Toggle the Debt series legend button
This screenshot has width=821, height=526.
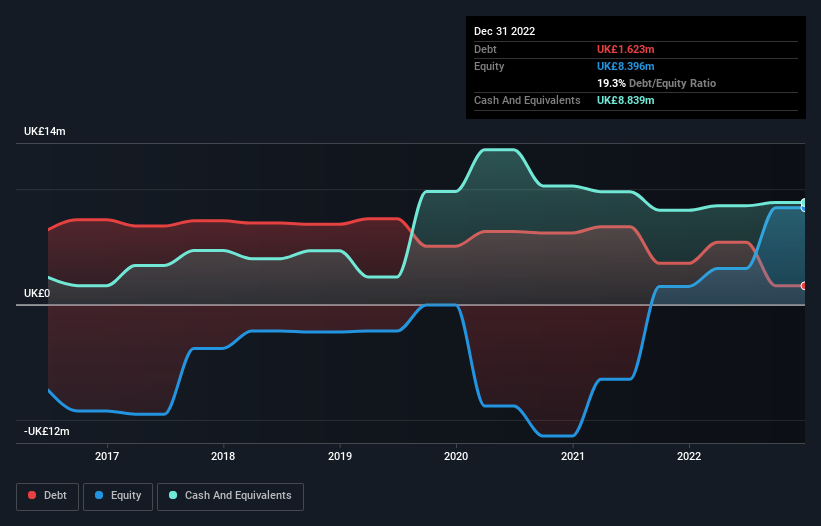pos(47,496)
